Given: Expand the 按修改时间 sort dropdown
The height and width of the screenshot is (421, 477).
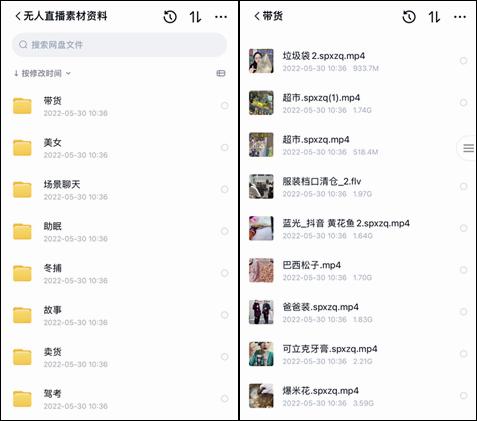Looking at the screenshot, I should pyautogui.click(x=42, y=73).
